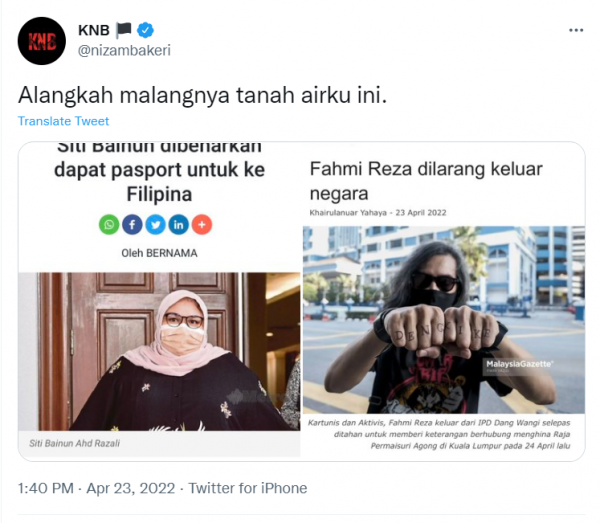
Task: Click the Twitter for iPhone source link
Action: [248, 488]
